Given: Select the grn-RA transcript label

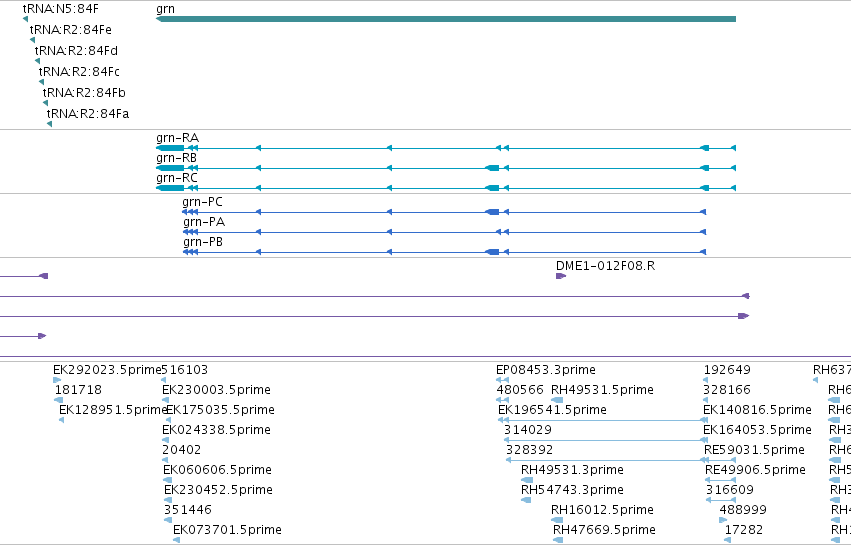Looking at the screenshot, I should (177, 138).
